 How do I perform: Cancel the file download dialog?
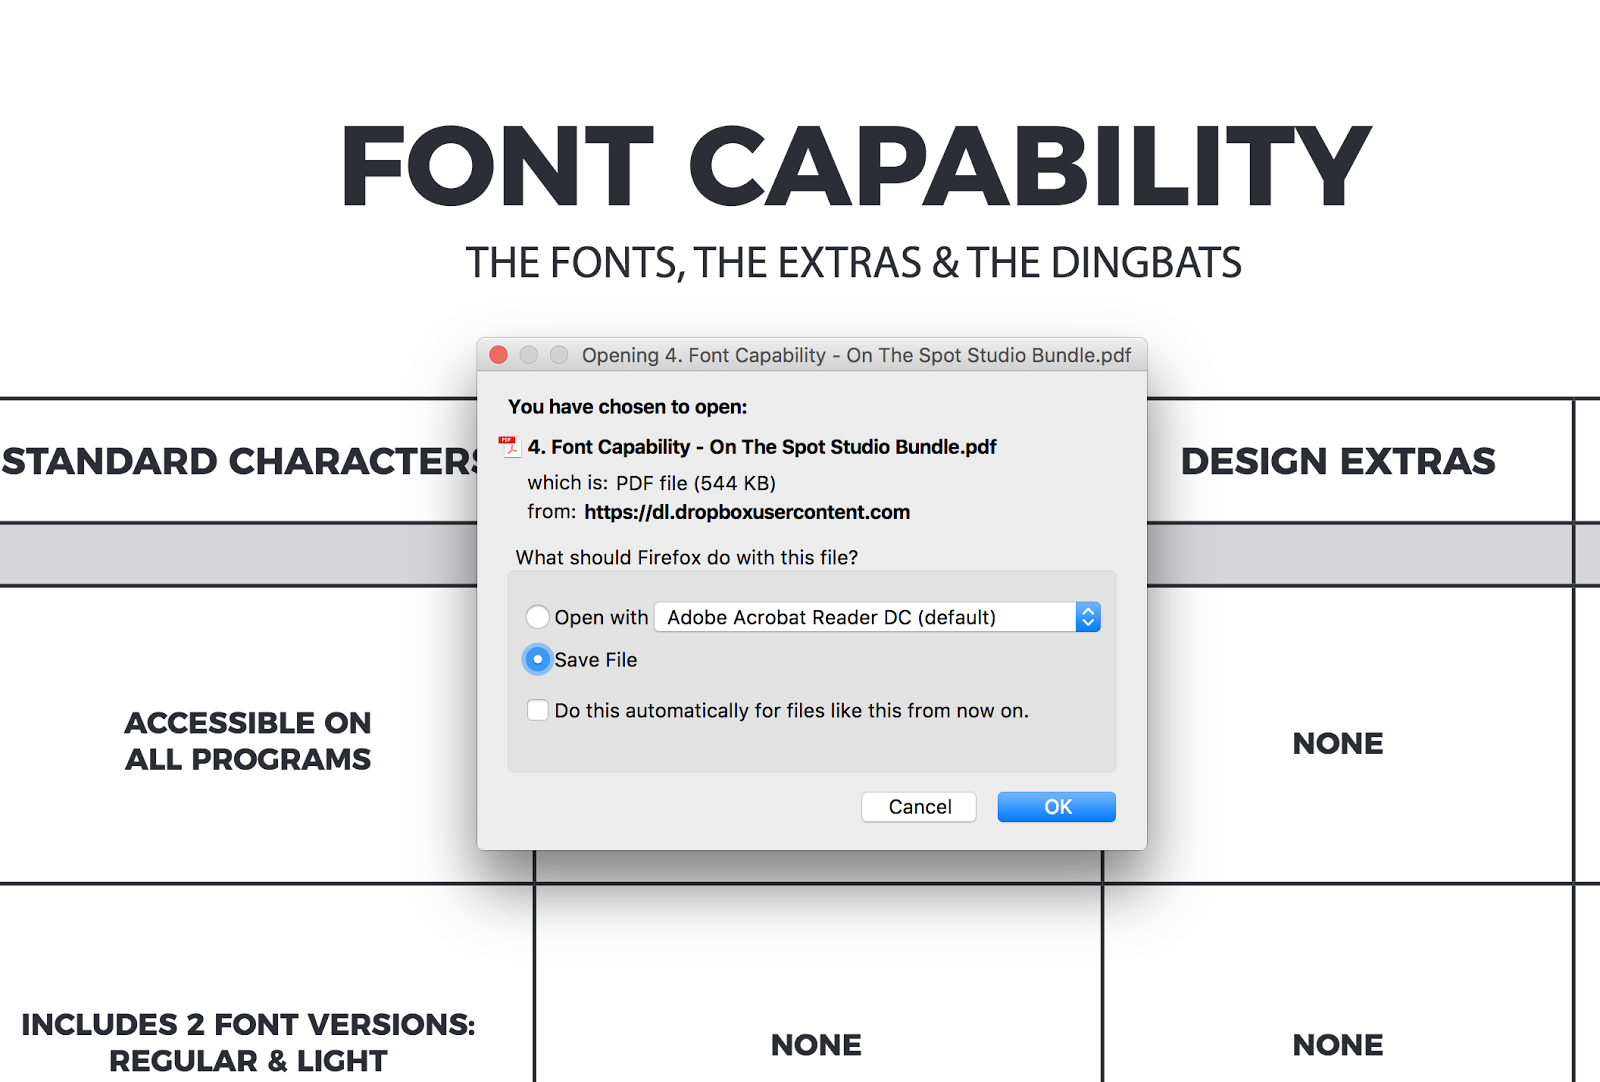[918, 807]
